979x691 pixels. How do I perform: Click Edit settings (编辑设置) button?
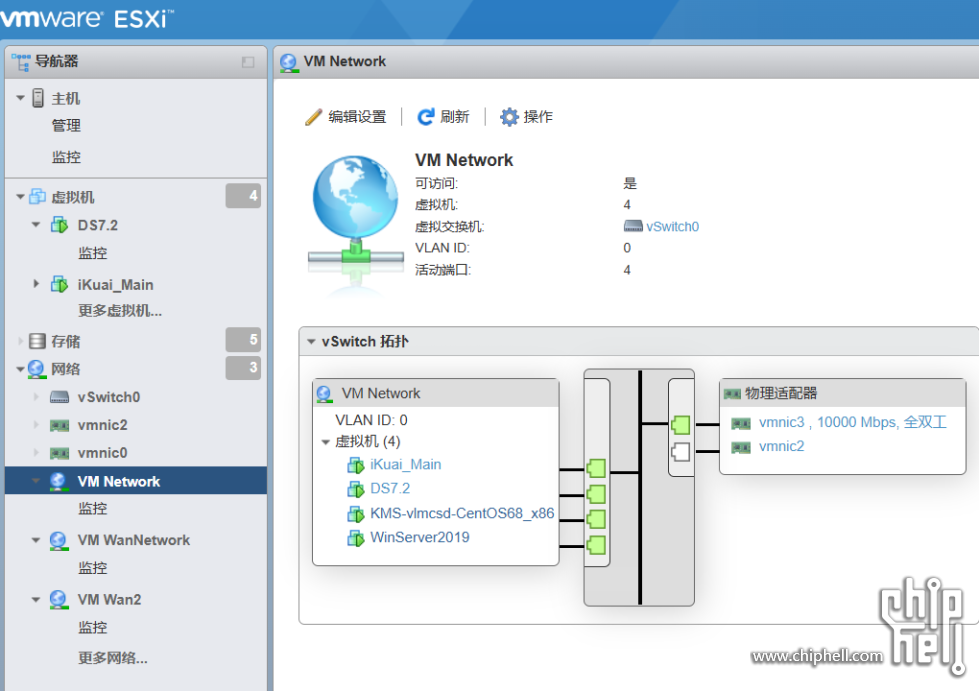(x=346, y=117)
